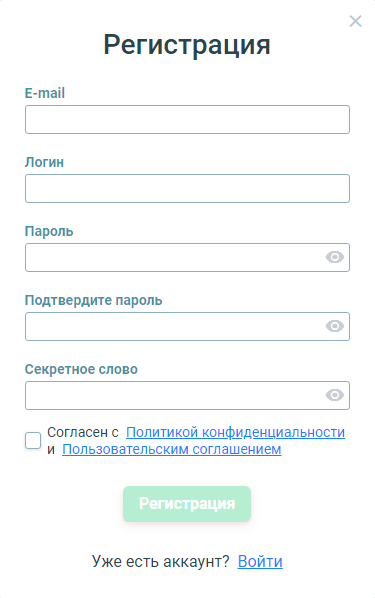Open the Политикой конфиденциальности link
375x598 pixels.
[x=235, y=432]
